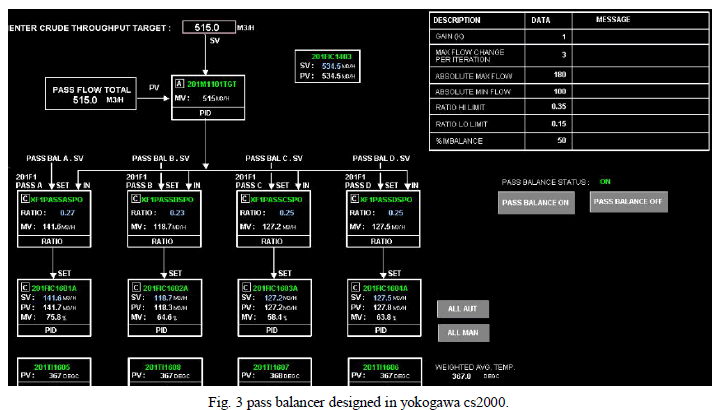
Task: Click the GAIN (K) data value cell
Action: (541, 36)
